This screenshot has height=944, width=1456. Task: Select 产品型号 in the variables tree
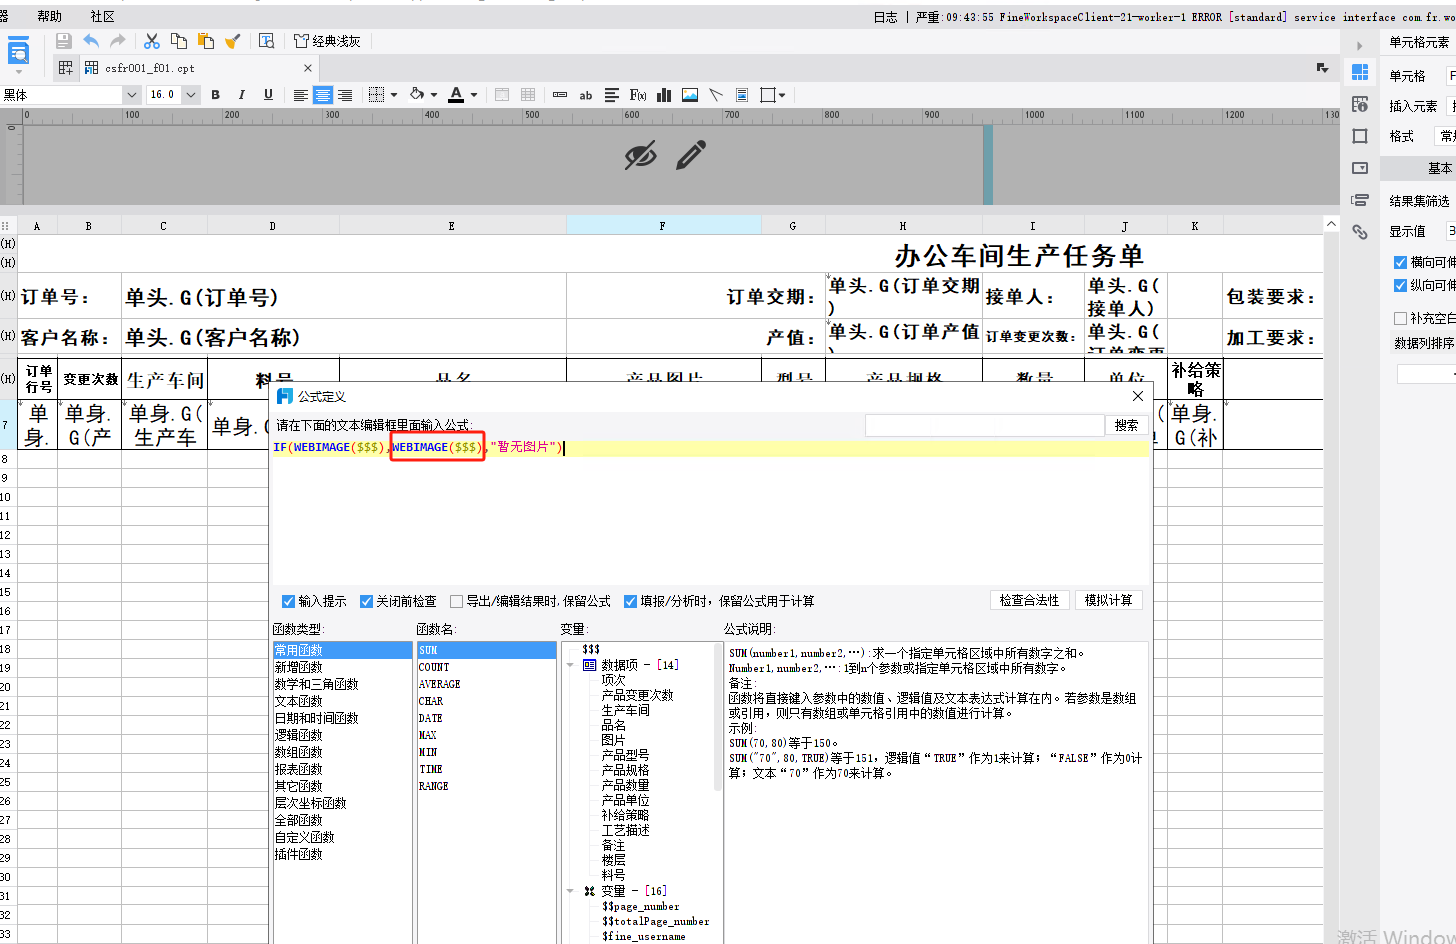(625, 755)
